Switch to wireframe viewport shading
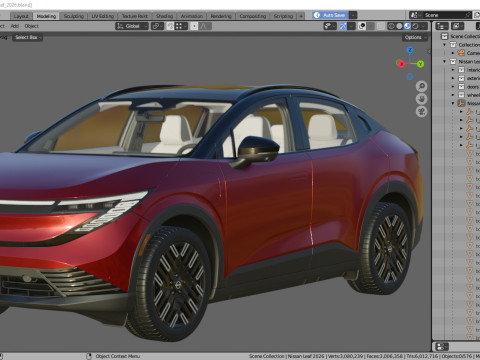The width and height of the screenshot is (480, 360). [x=391, y=26]
